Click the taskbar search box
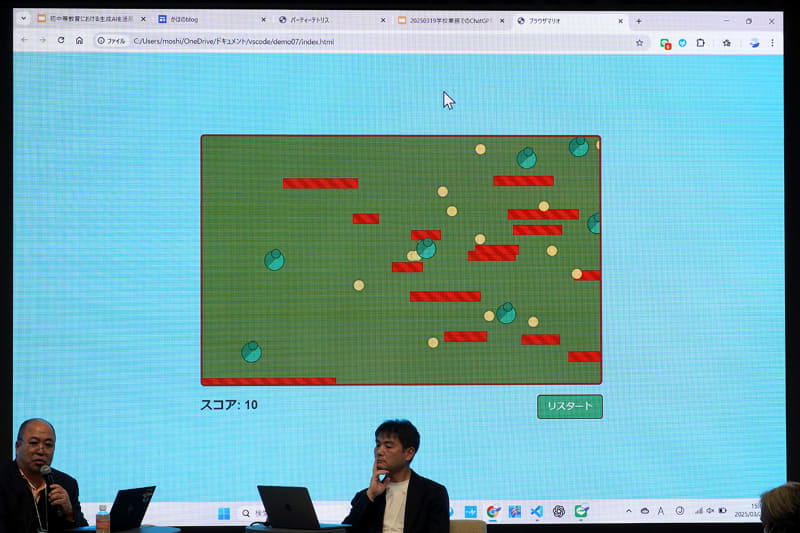The height and width of the screenshot is (533, 800). tap(254, 513)
